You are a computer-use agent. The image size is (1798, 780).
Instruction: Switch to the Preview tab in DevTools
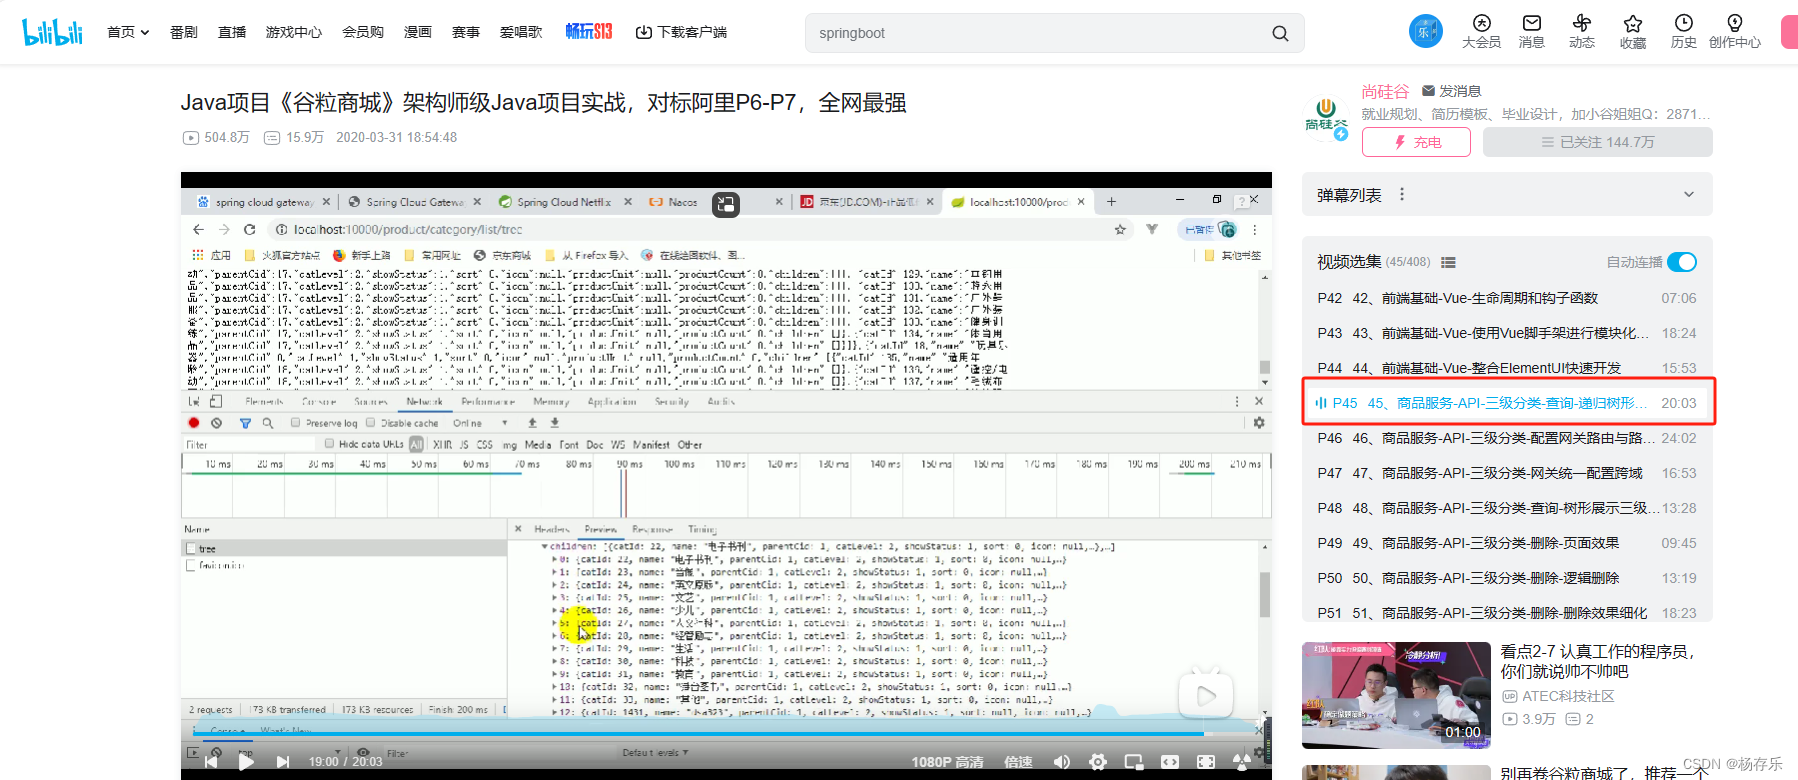[x=600, y=529]
